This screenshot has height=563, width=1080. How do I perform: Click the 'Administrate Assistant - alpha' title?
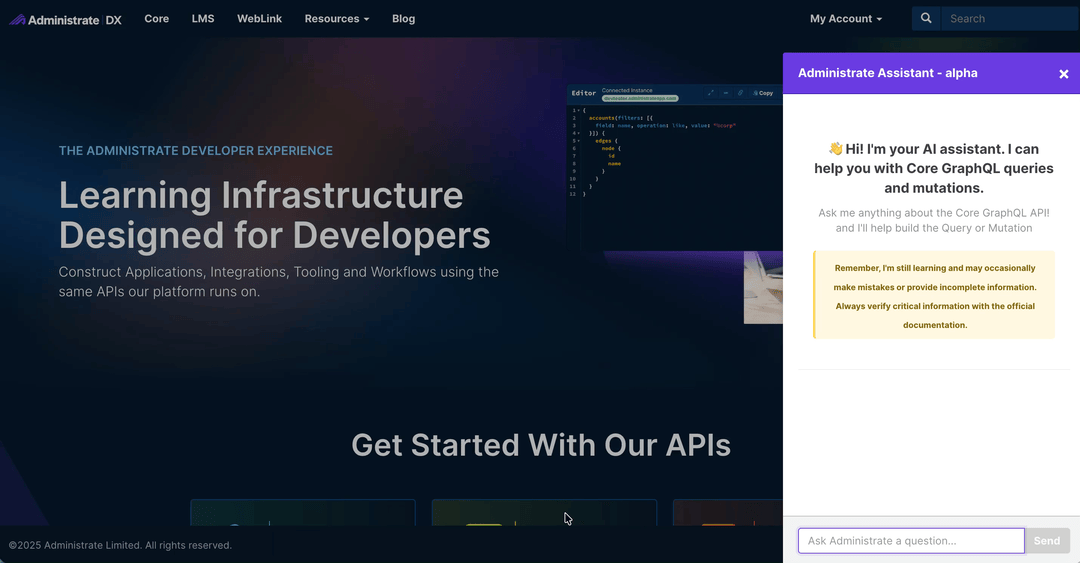887,73
